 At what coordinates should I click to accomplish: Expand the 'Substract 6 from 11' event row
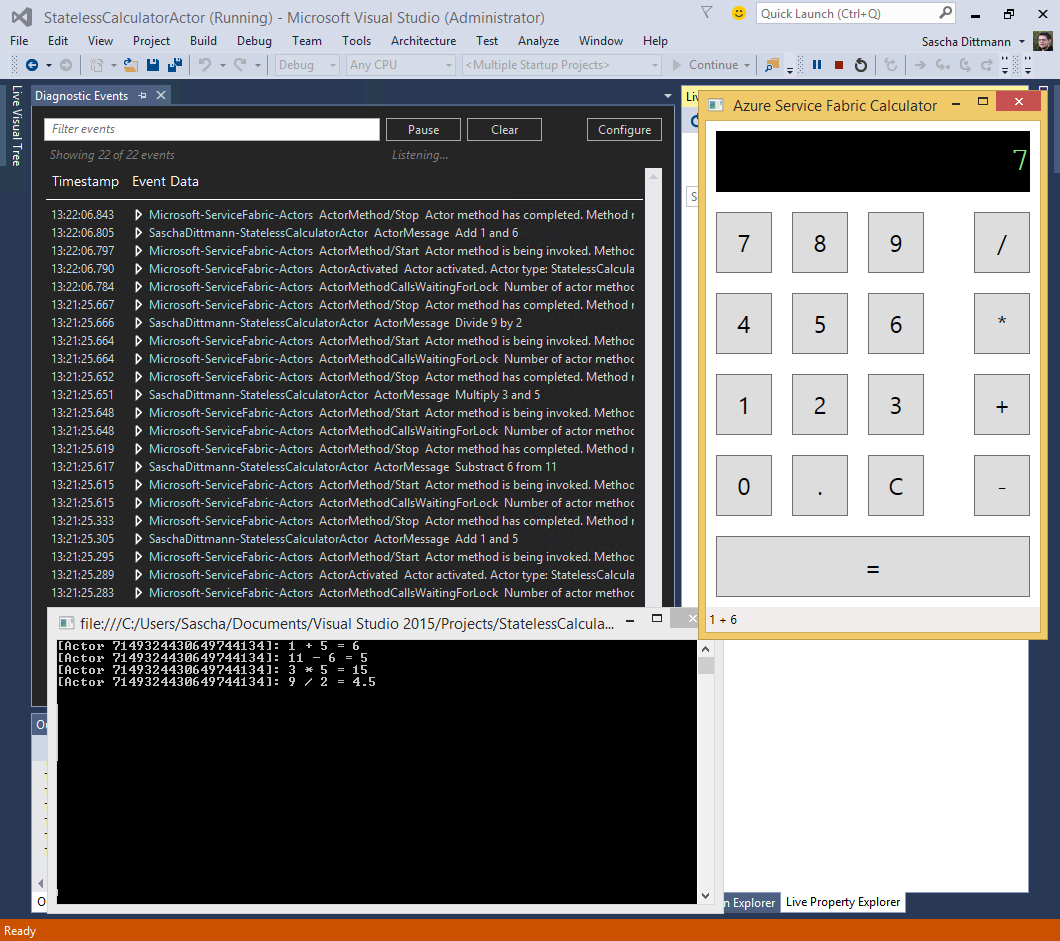click(138, 466)
